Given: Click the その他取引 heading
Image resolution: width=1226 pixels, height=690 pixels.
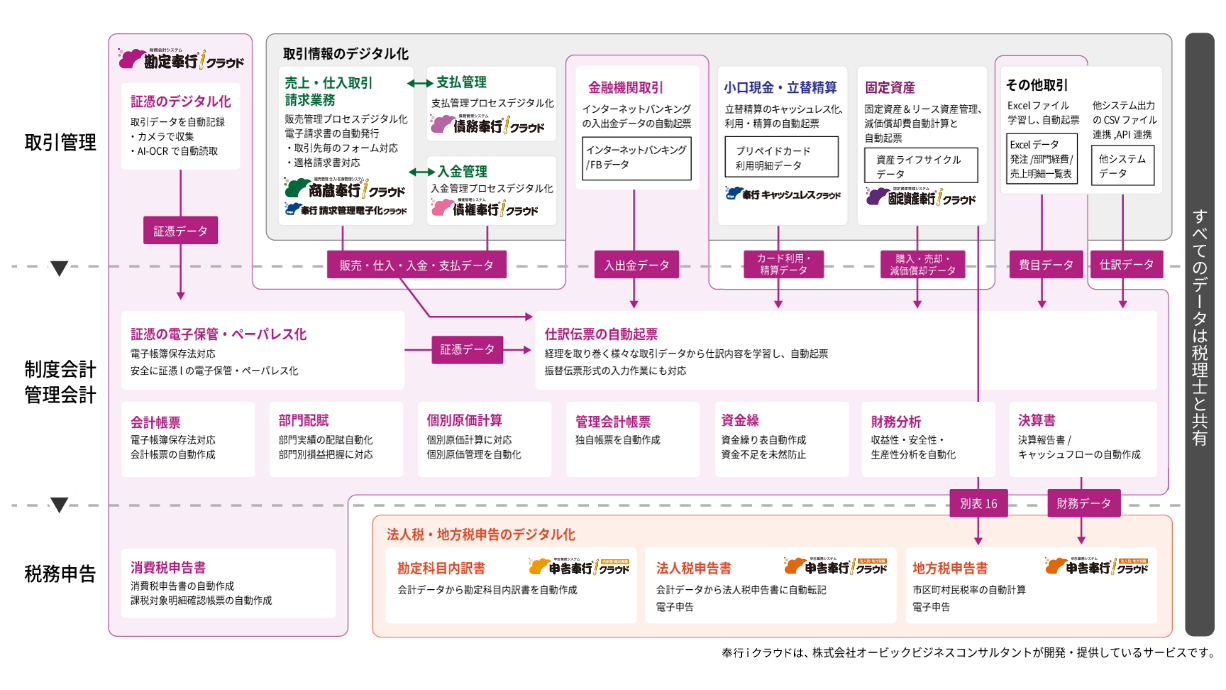Looking at the screenshot, I should 1037,86.
